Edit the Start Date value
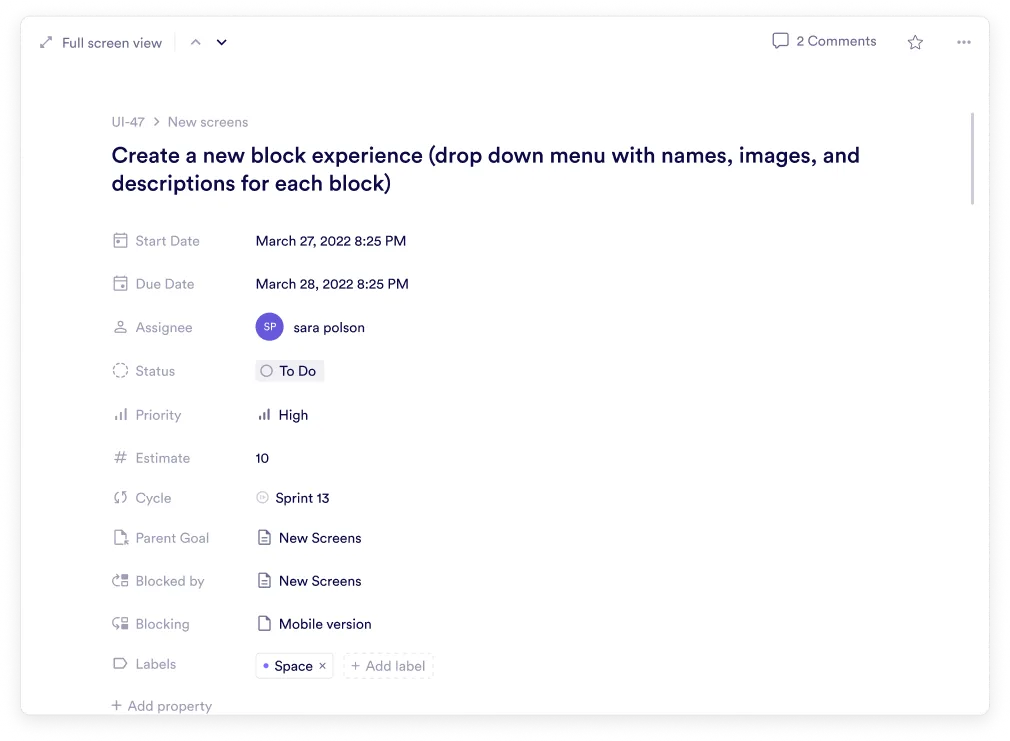This screenshot has height=741, width=1010. [331, 241]
